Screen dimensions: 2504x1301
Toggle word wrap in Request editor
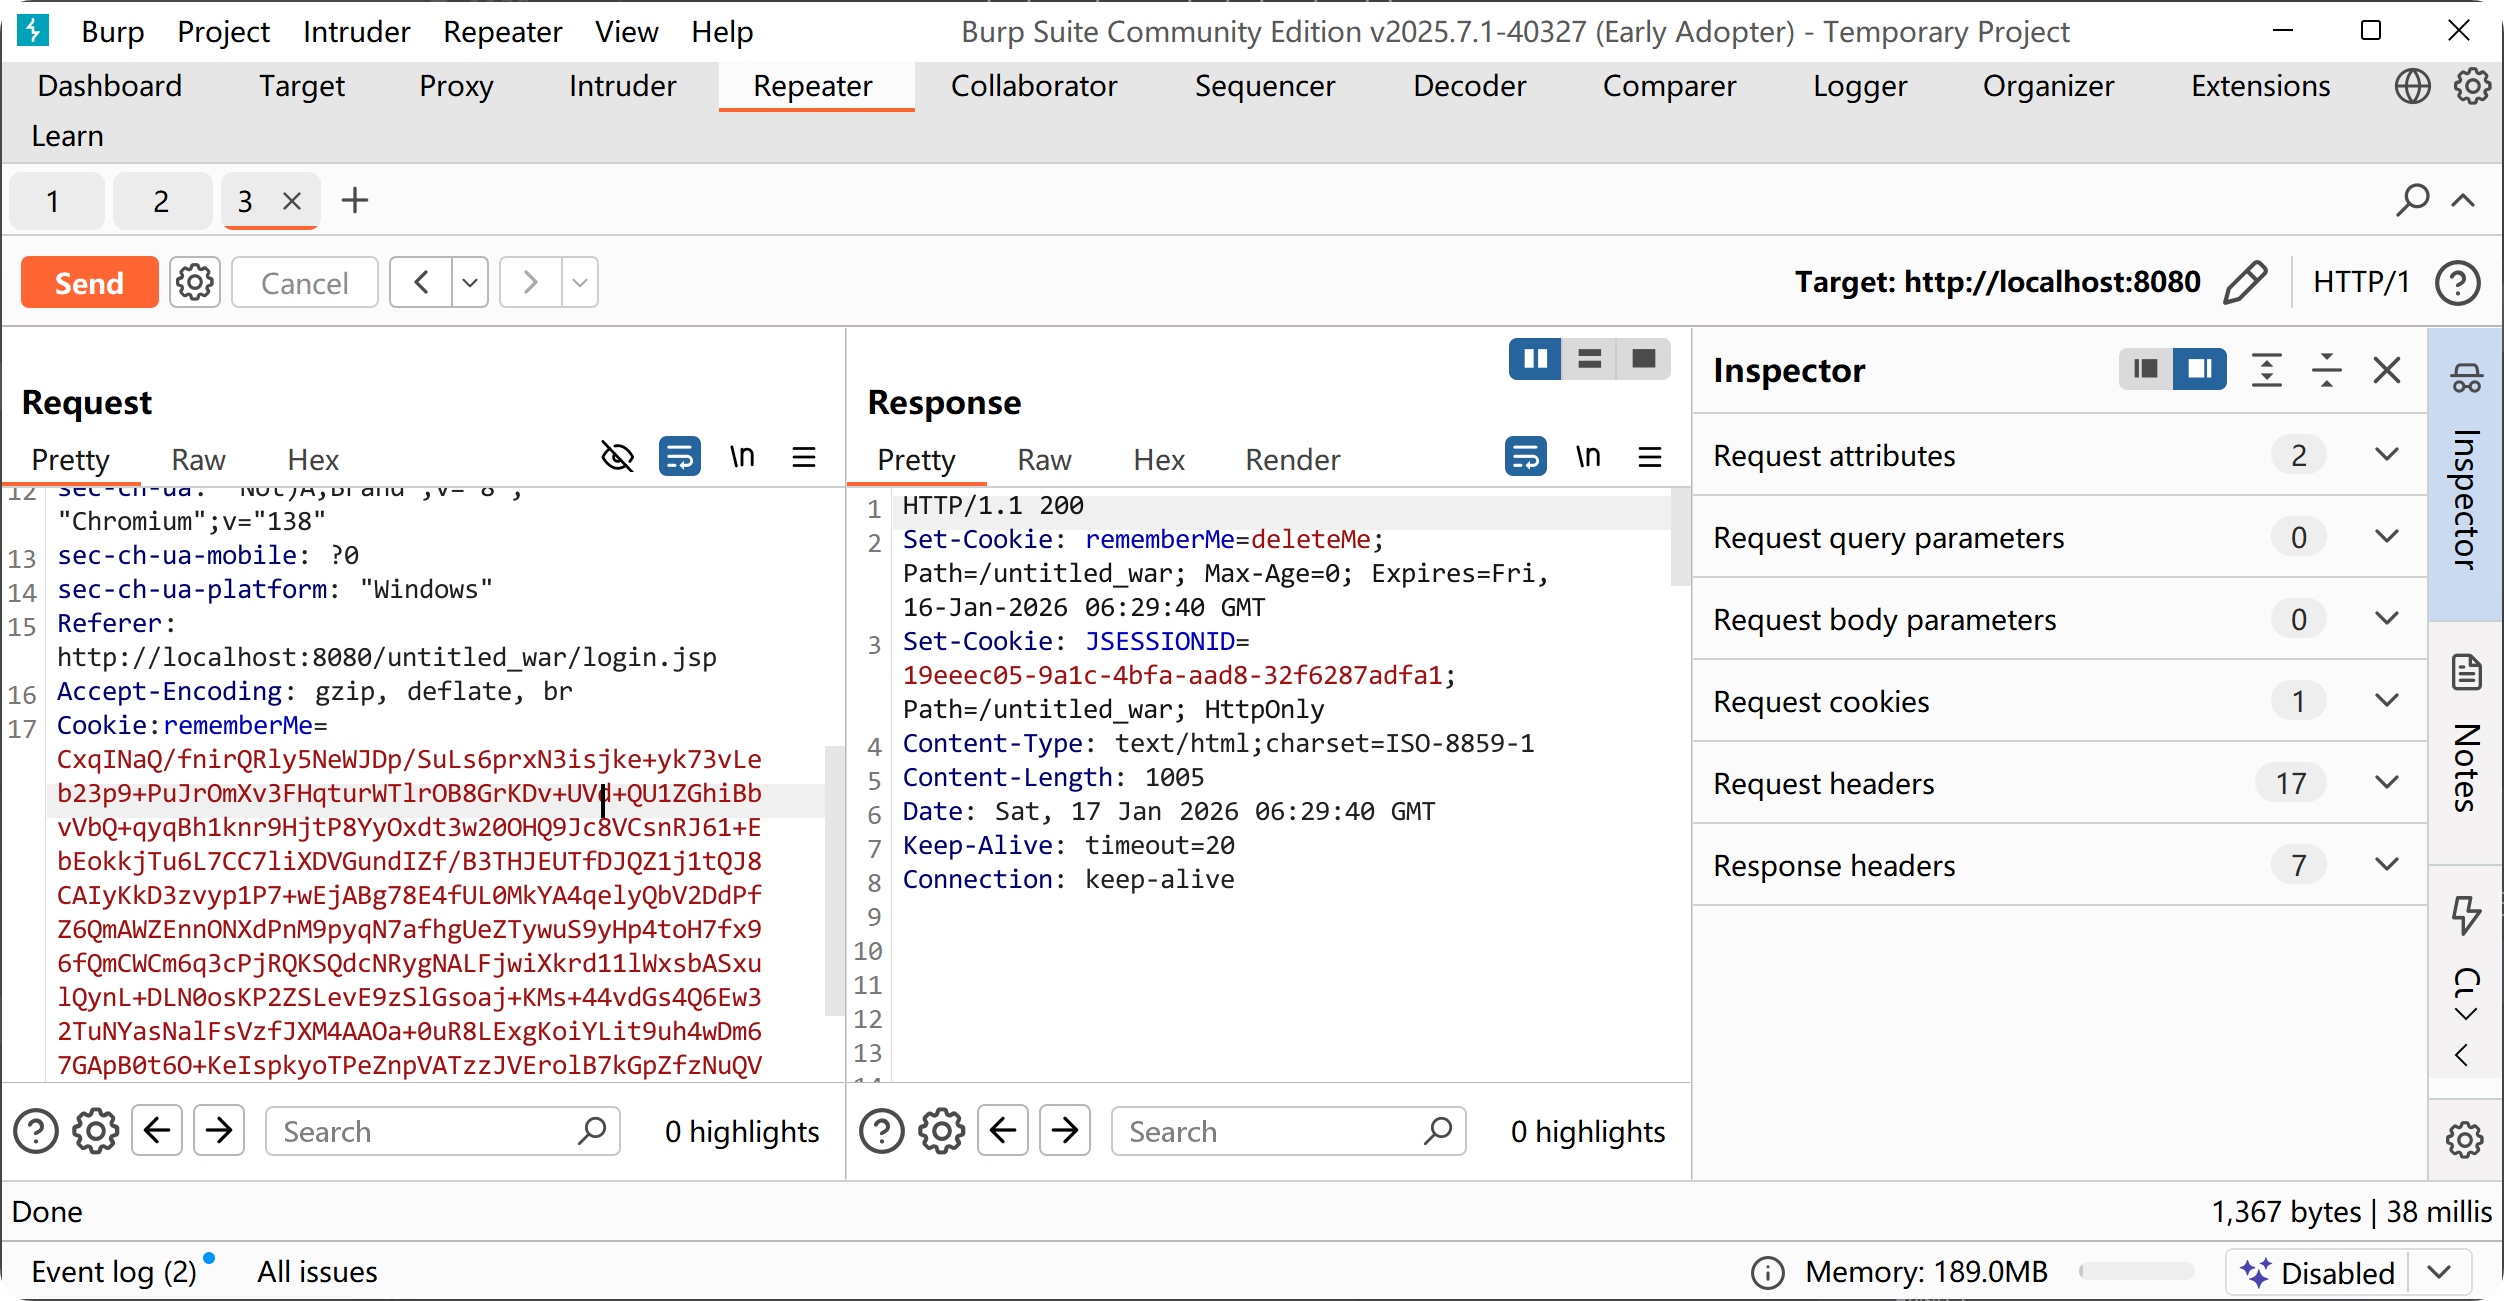click(x=680, y=457)
